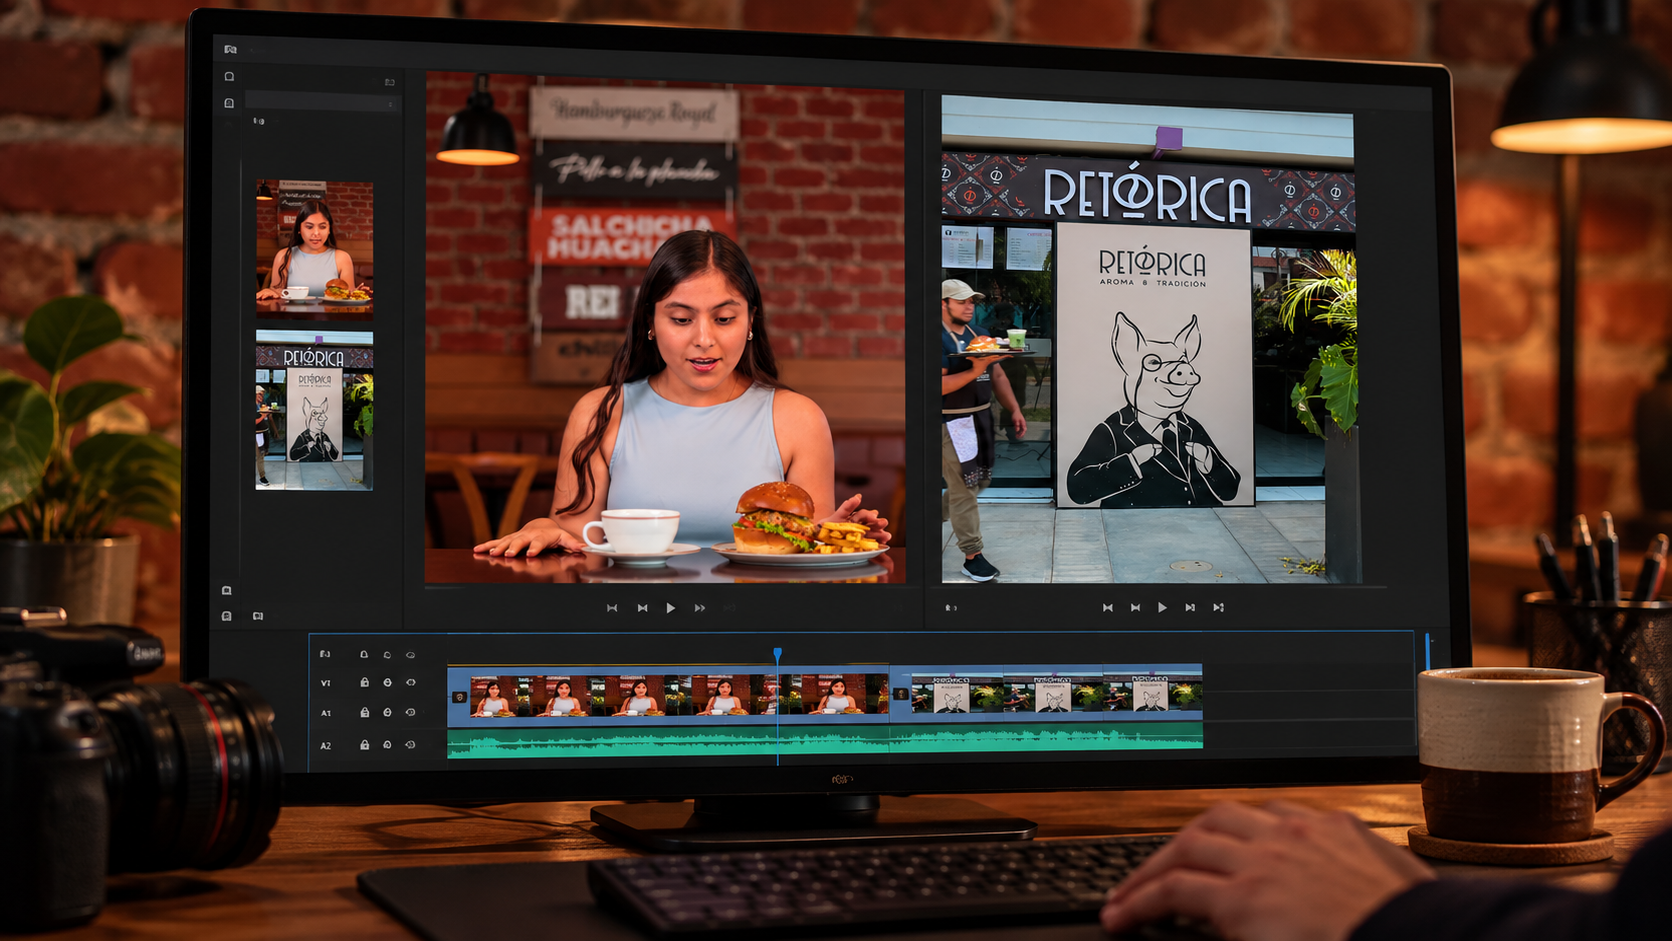Click the round icon in the top track header row

(x=387, y=655)
